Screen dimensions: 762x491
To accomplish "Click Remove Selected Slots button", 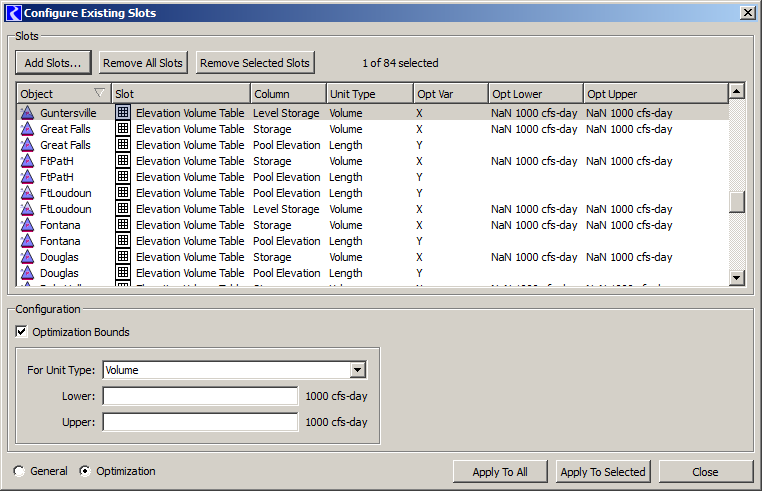I will coord(255,63).
